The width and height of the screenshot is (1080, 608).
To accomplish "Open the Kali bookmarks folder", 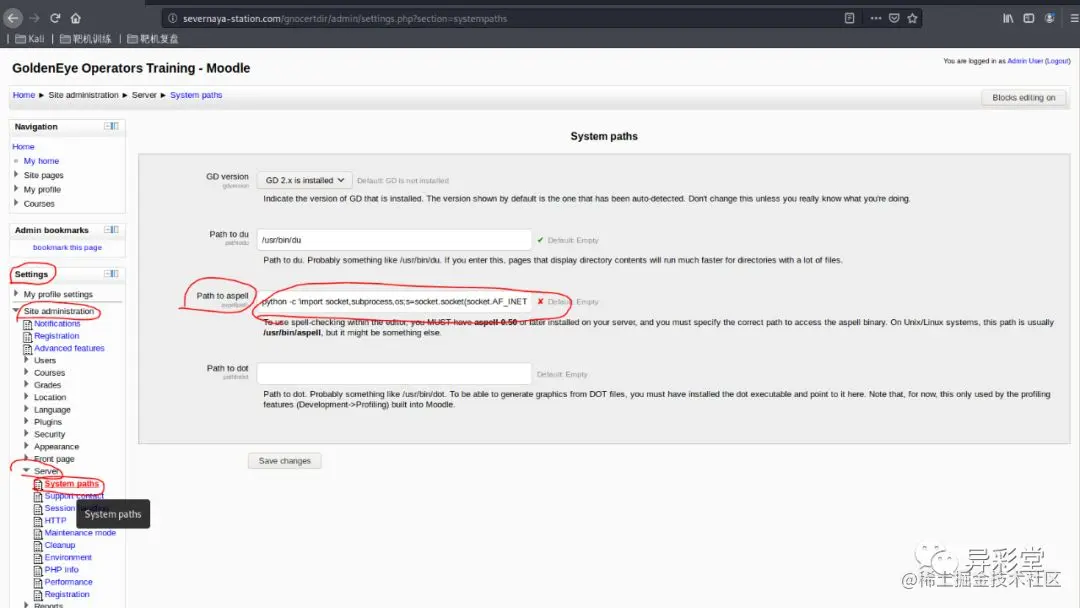I will tap(30, 39).
